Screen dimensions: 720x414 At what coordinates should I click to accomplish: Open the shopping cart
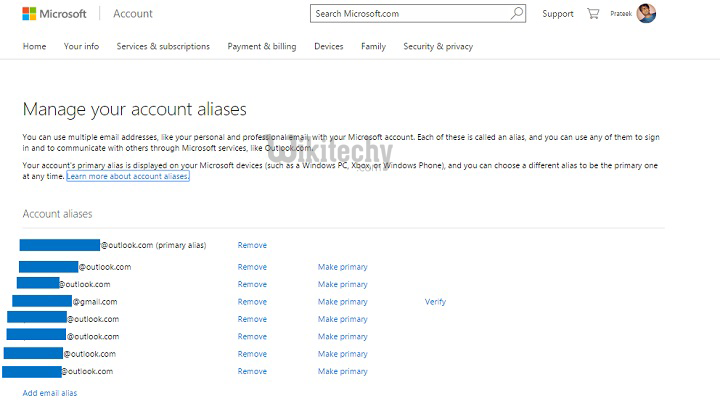tap(592, 14)
